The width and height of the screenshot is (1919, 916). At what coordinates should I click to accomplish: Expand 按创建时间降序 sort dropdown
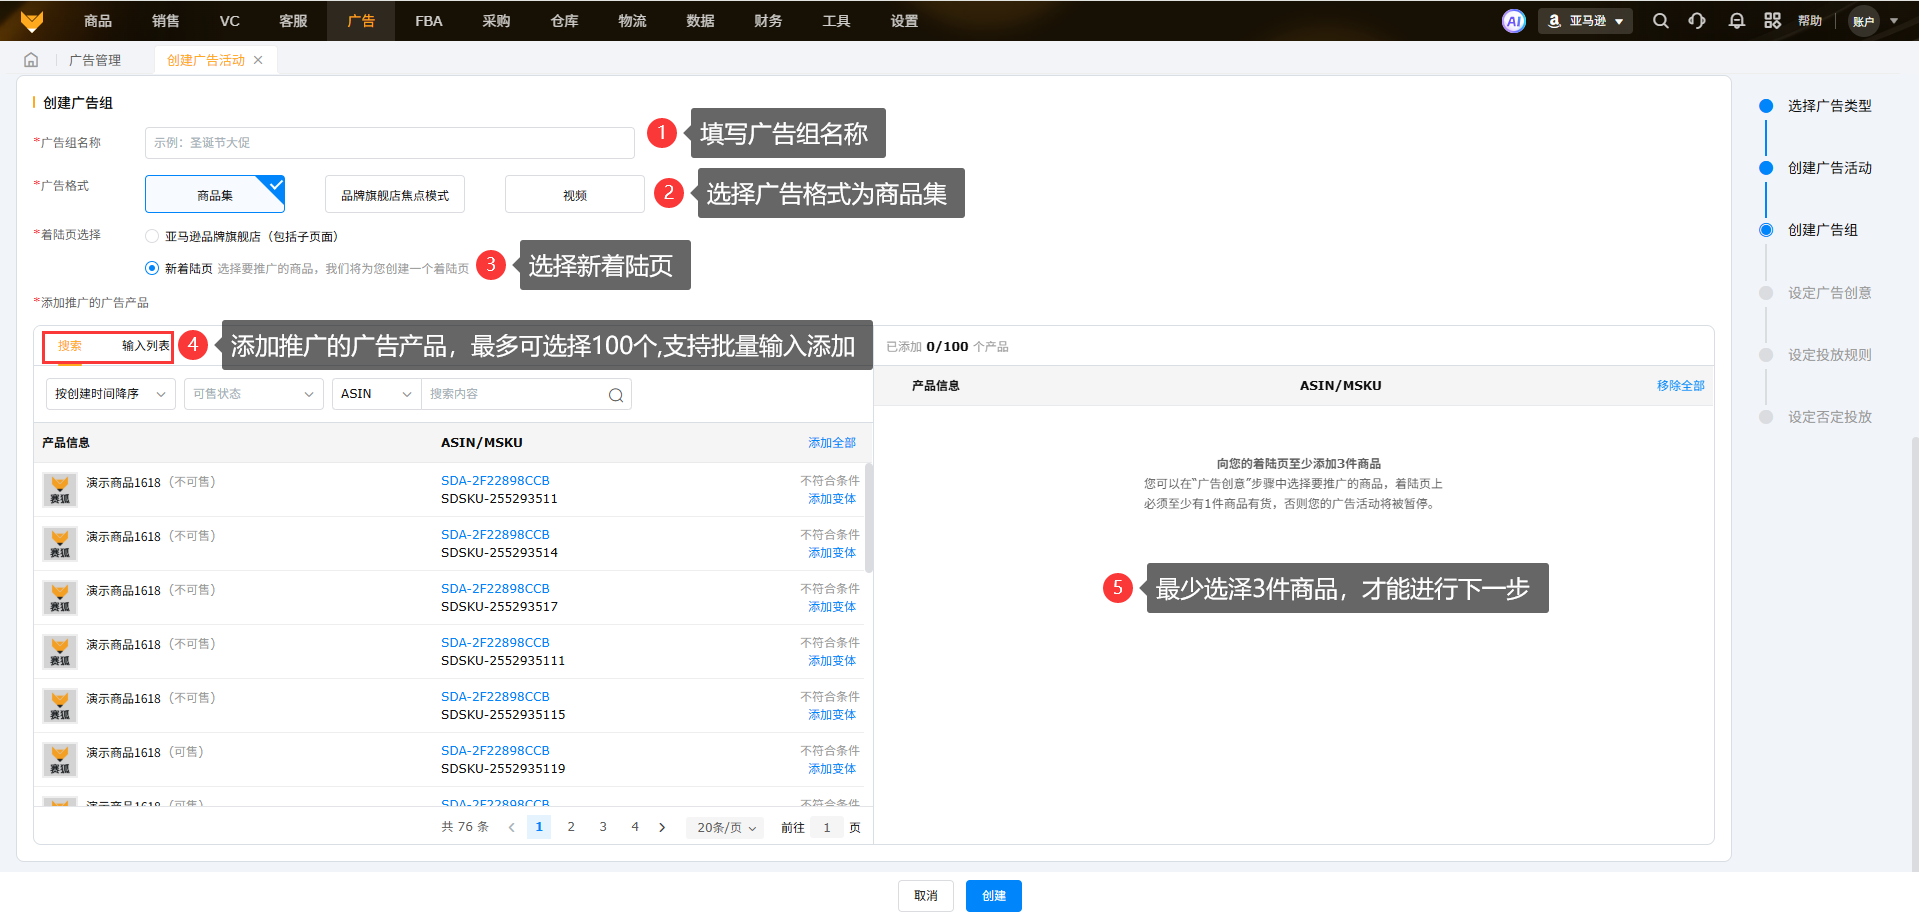pos(110,394)
